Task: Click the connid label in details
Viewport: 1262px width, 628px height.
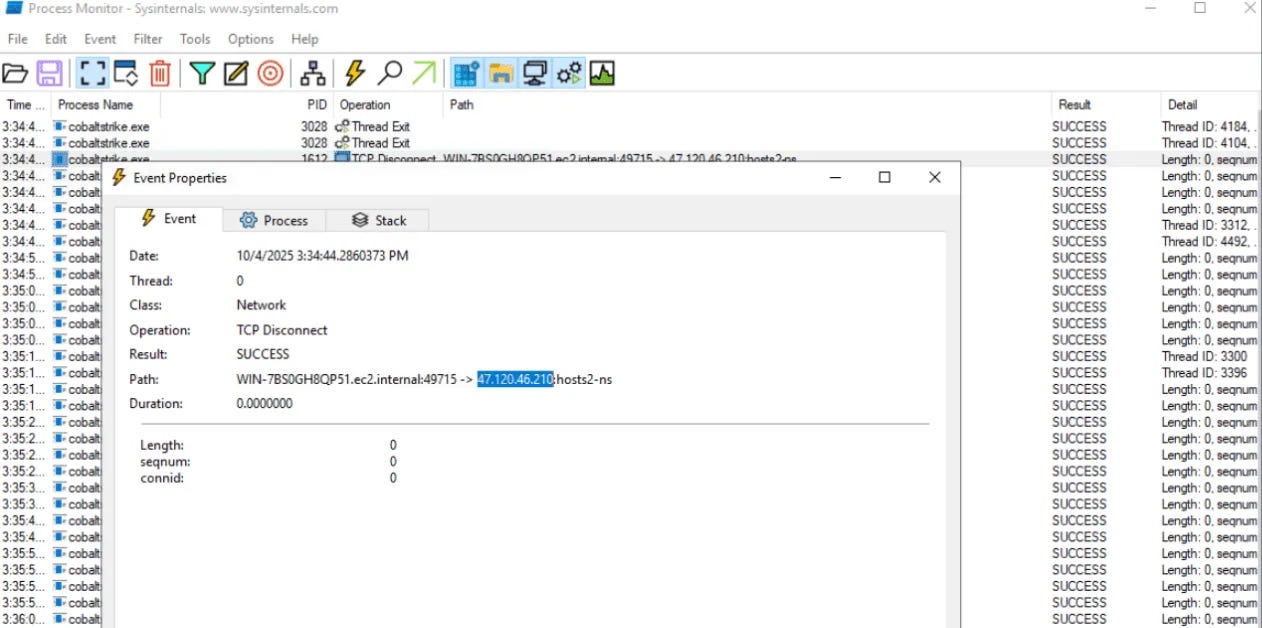Action: [162, 478]
